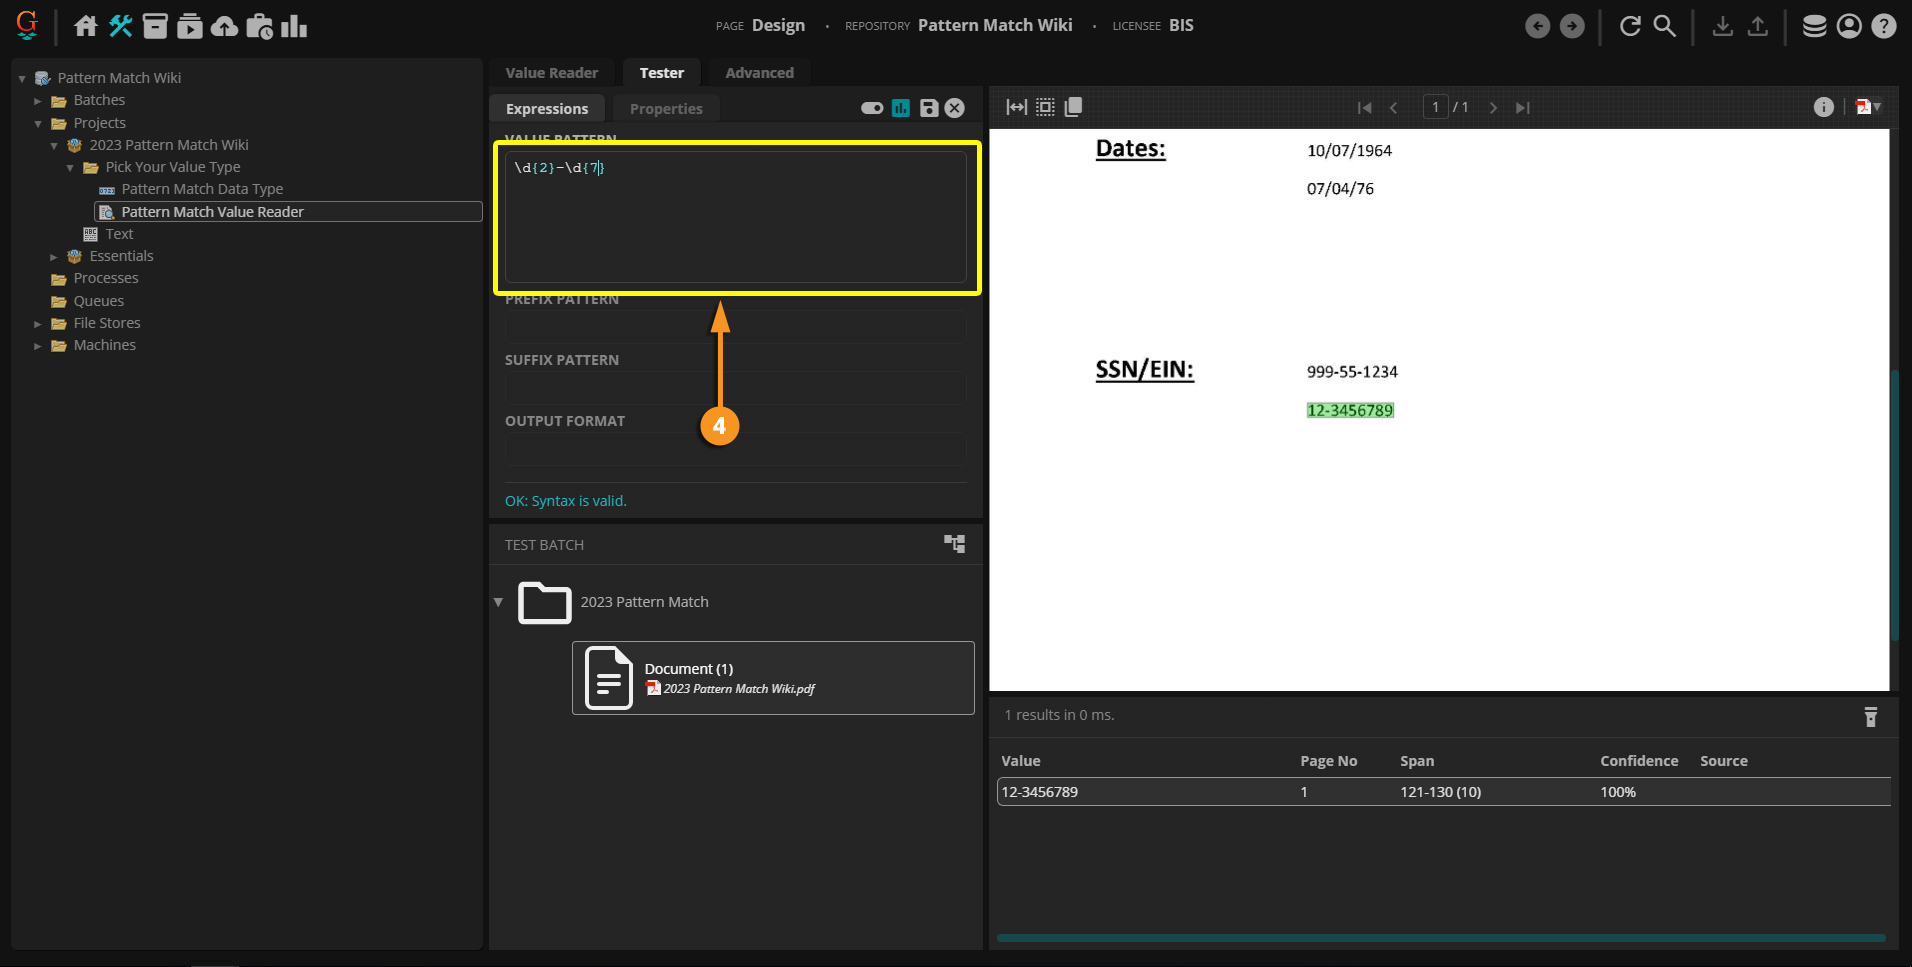The width and height of the screenshot is (1912, 967).
Task: Open the test batch tree selector icon
Action: coord(955,543)
